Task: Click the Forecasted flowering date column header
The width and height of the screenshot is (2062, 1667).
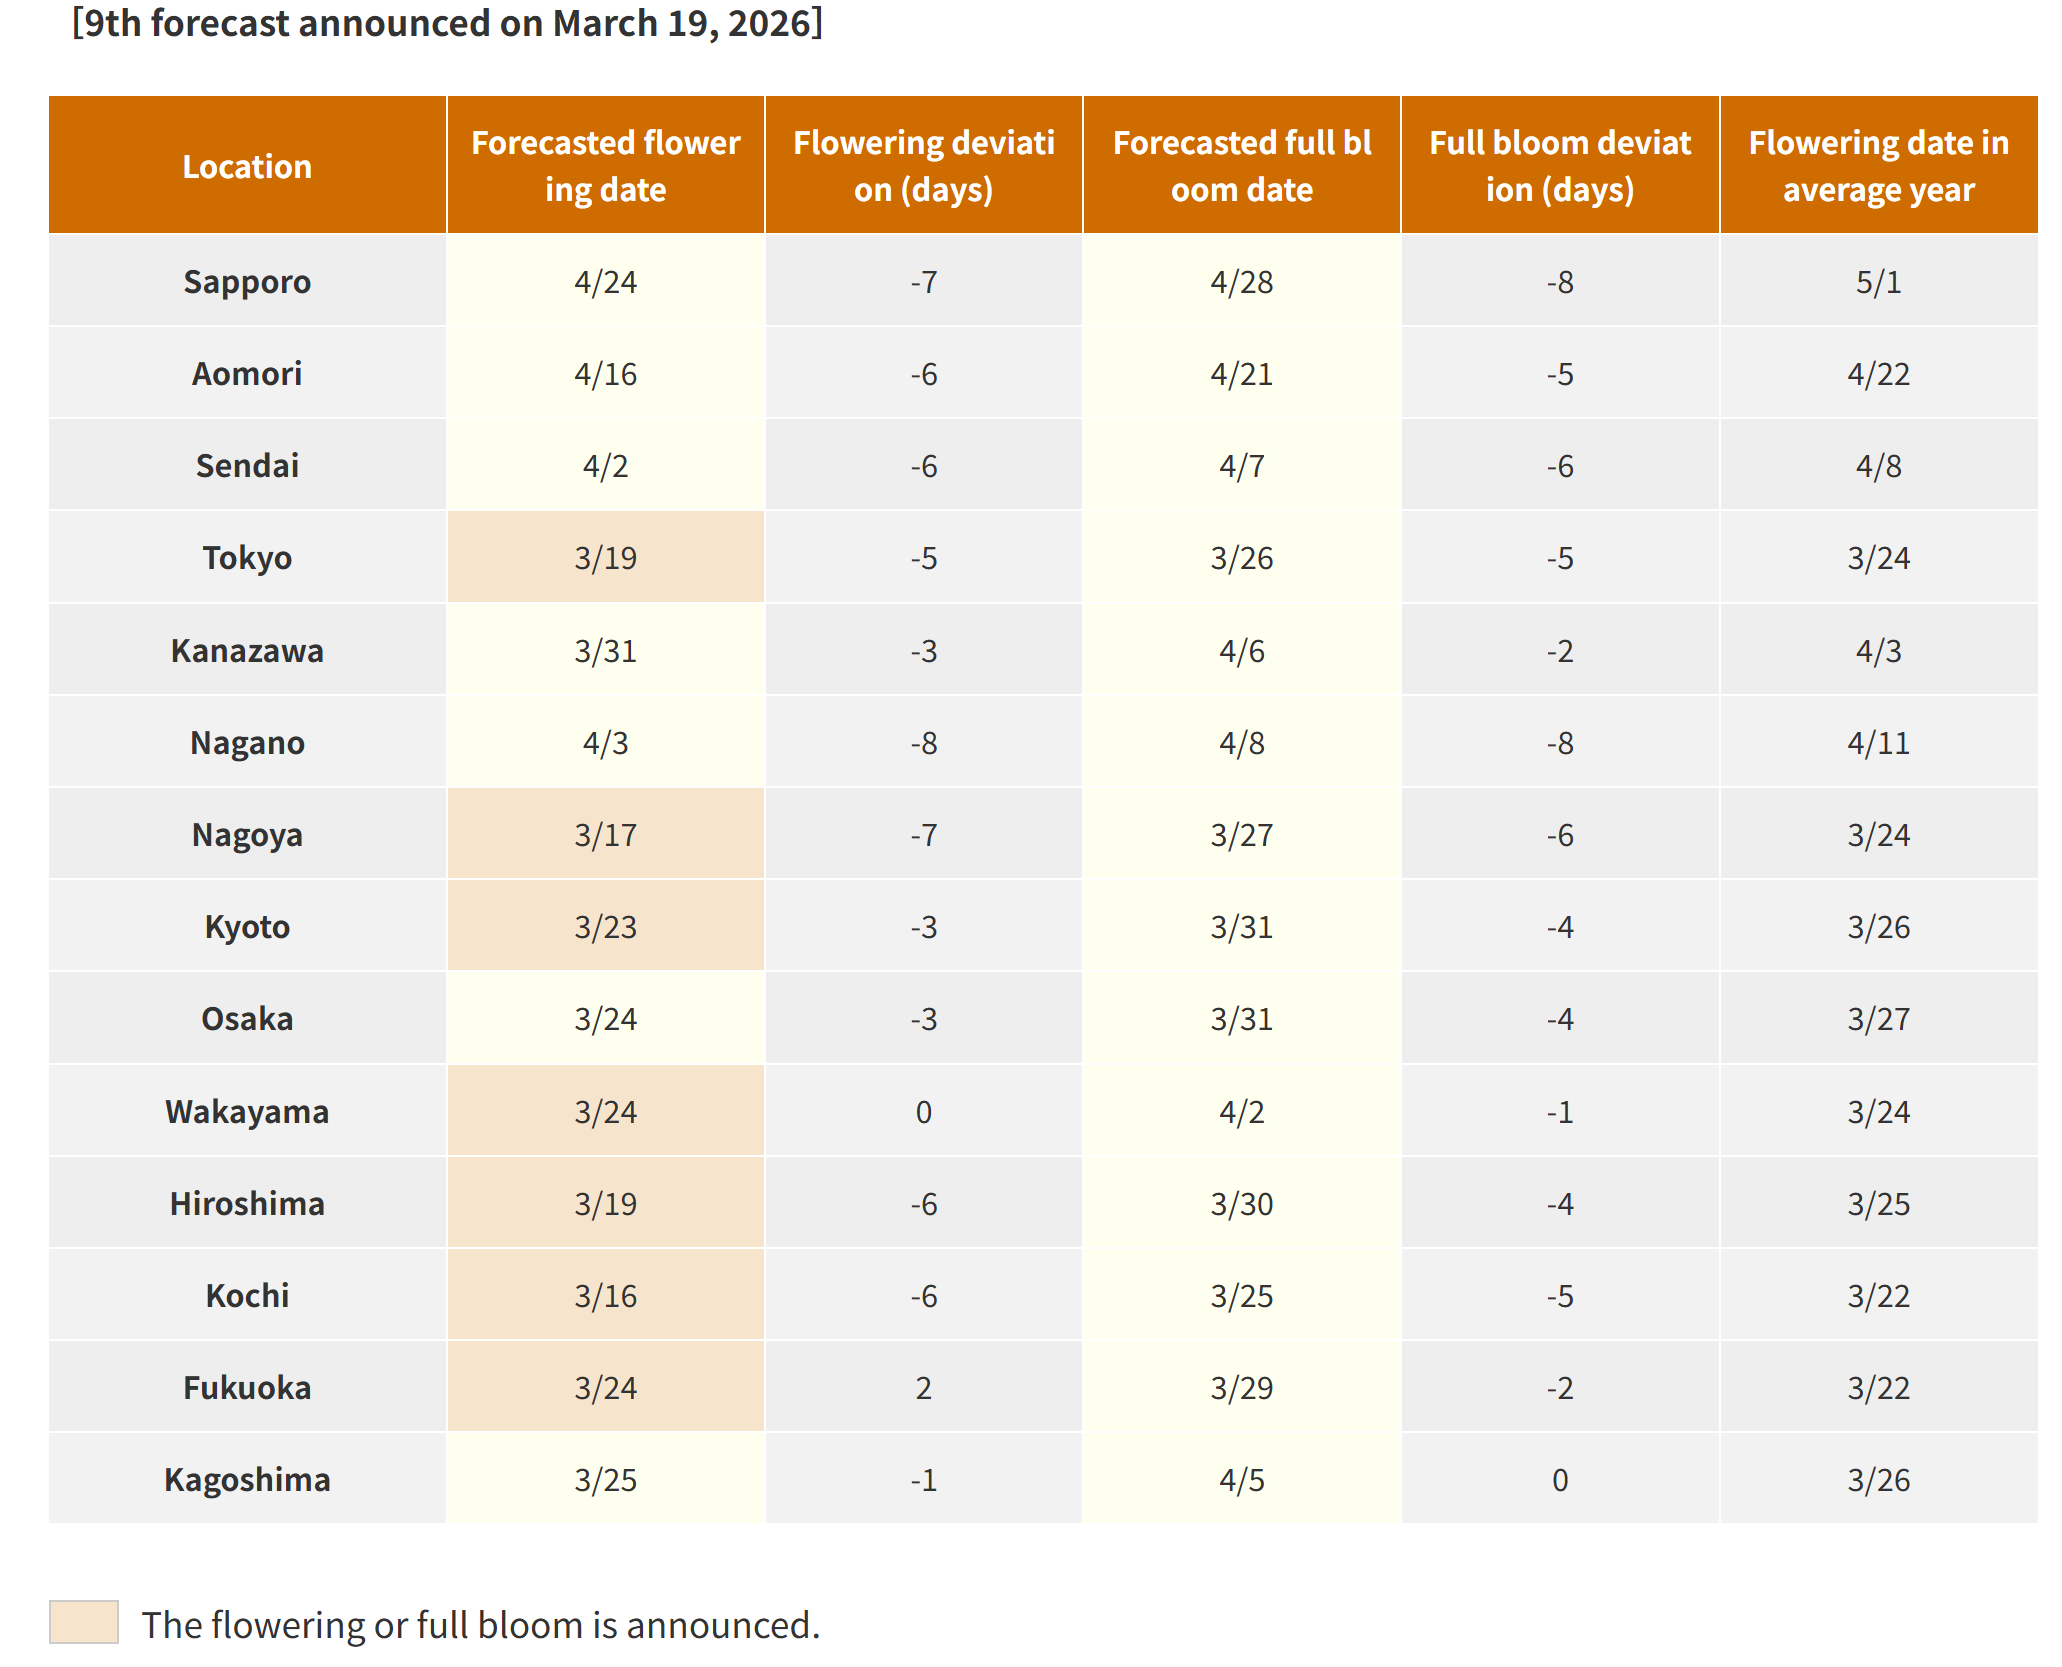Action: (x=605, y=166)
